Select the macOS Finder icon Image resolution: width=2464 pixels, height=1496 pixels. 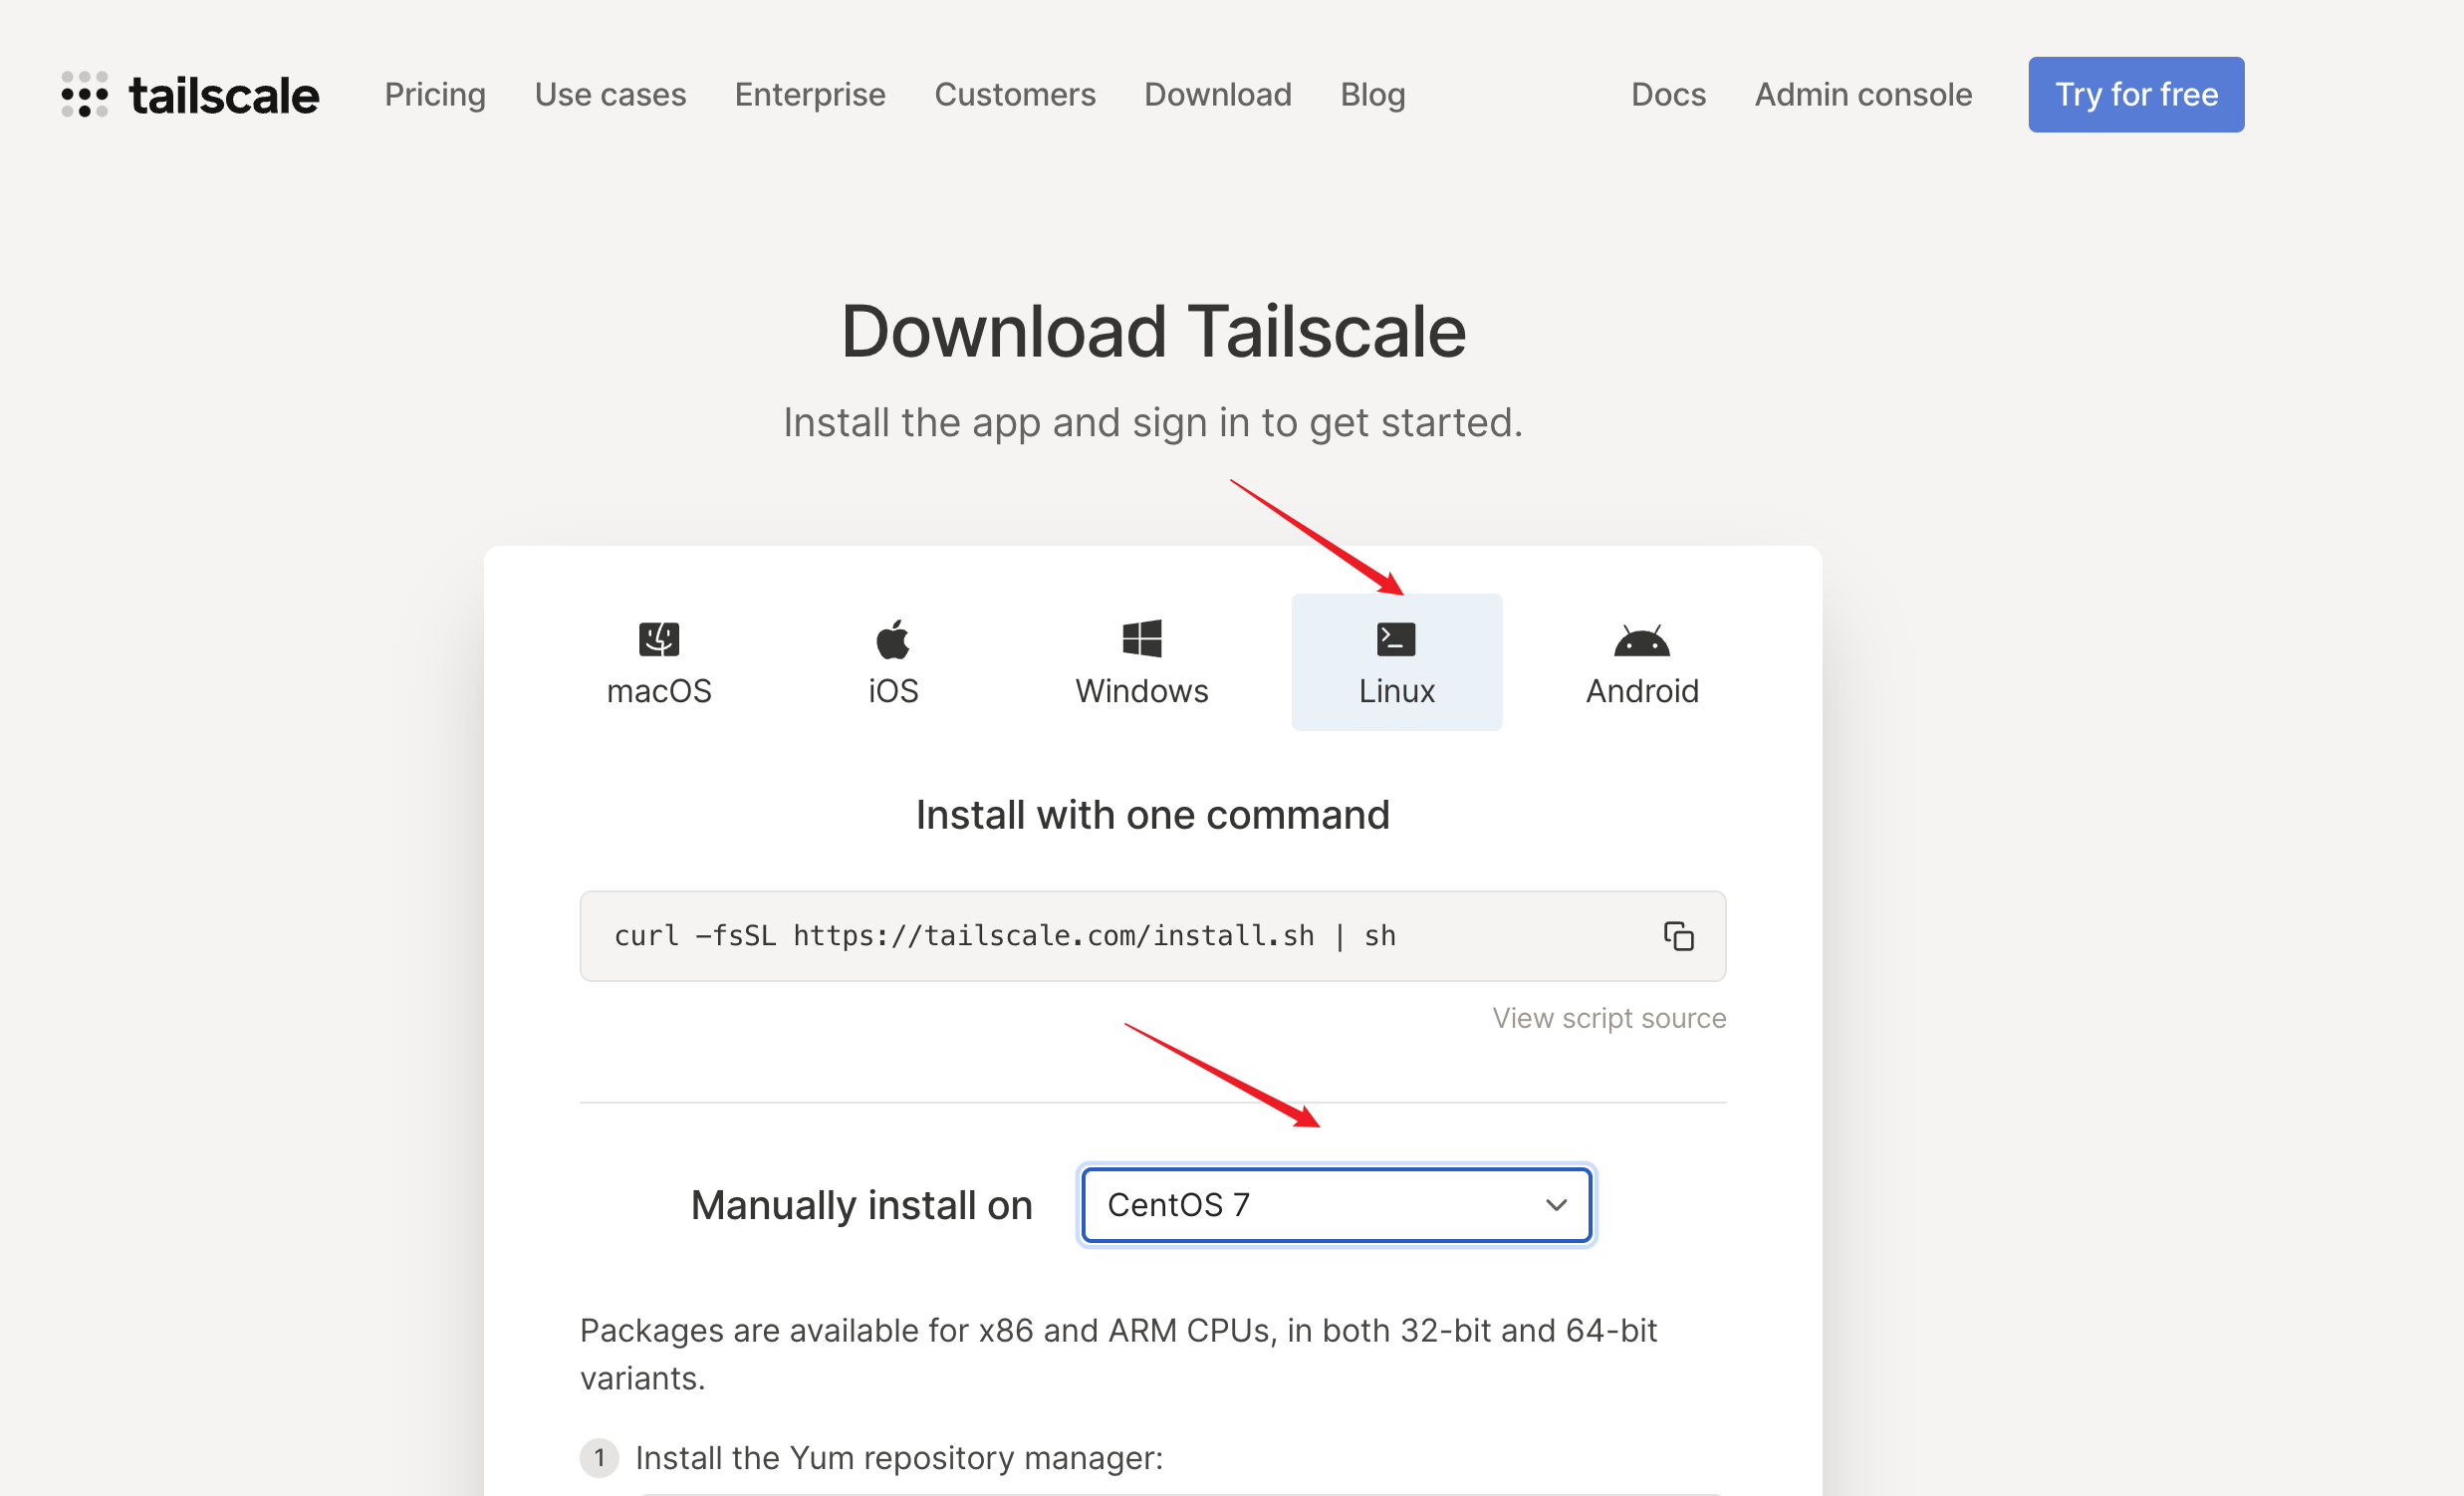click(659, 639)
